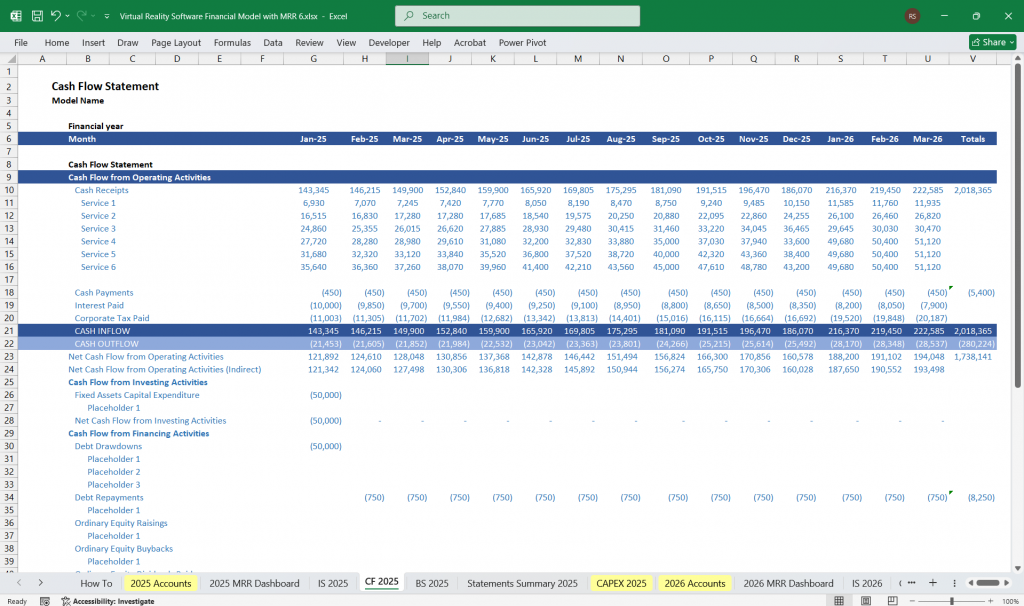Click the Excel icon in the title bar
Viewport: 1024px width, 606px height.
click(x=14, y=15)
